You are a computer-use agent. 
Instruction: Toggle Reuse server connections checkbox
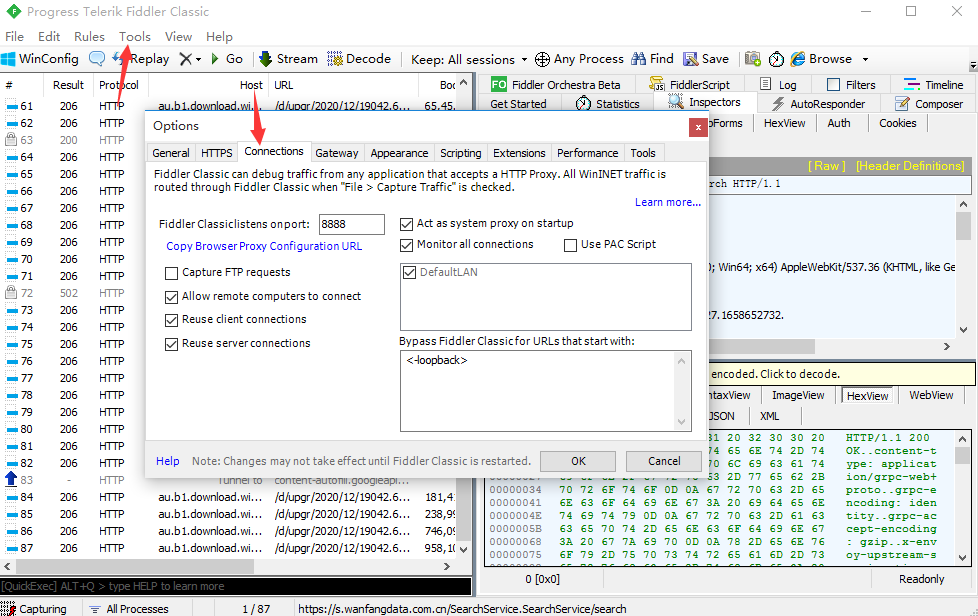[172, 344]
